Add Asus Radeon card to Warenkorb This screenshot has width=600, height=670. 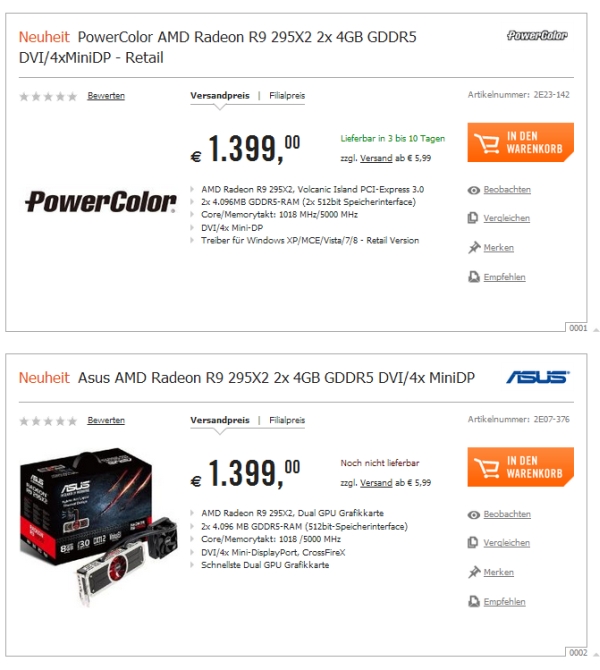tap(520, 467)
